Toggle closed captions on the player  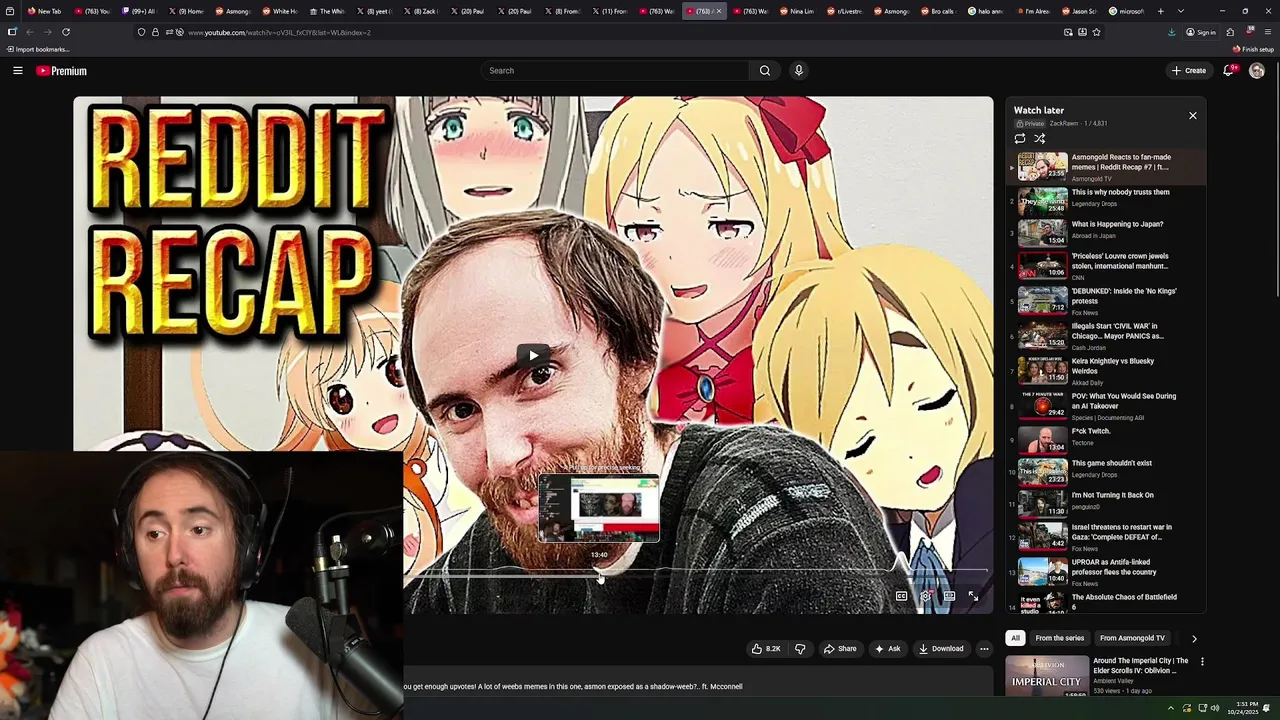coord(901,596)
